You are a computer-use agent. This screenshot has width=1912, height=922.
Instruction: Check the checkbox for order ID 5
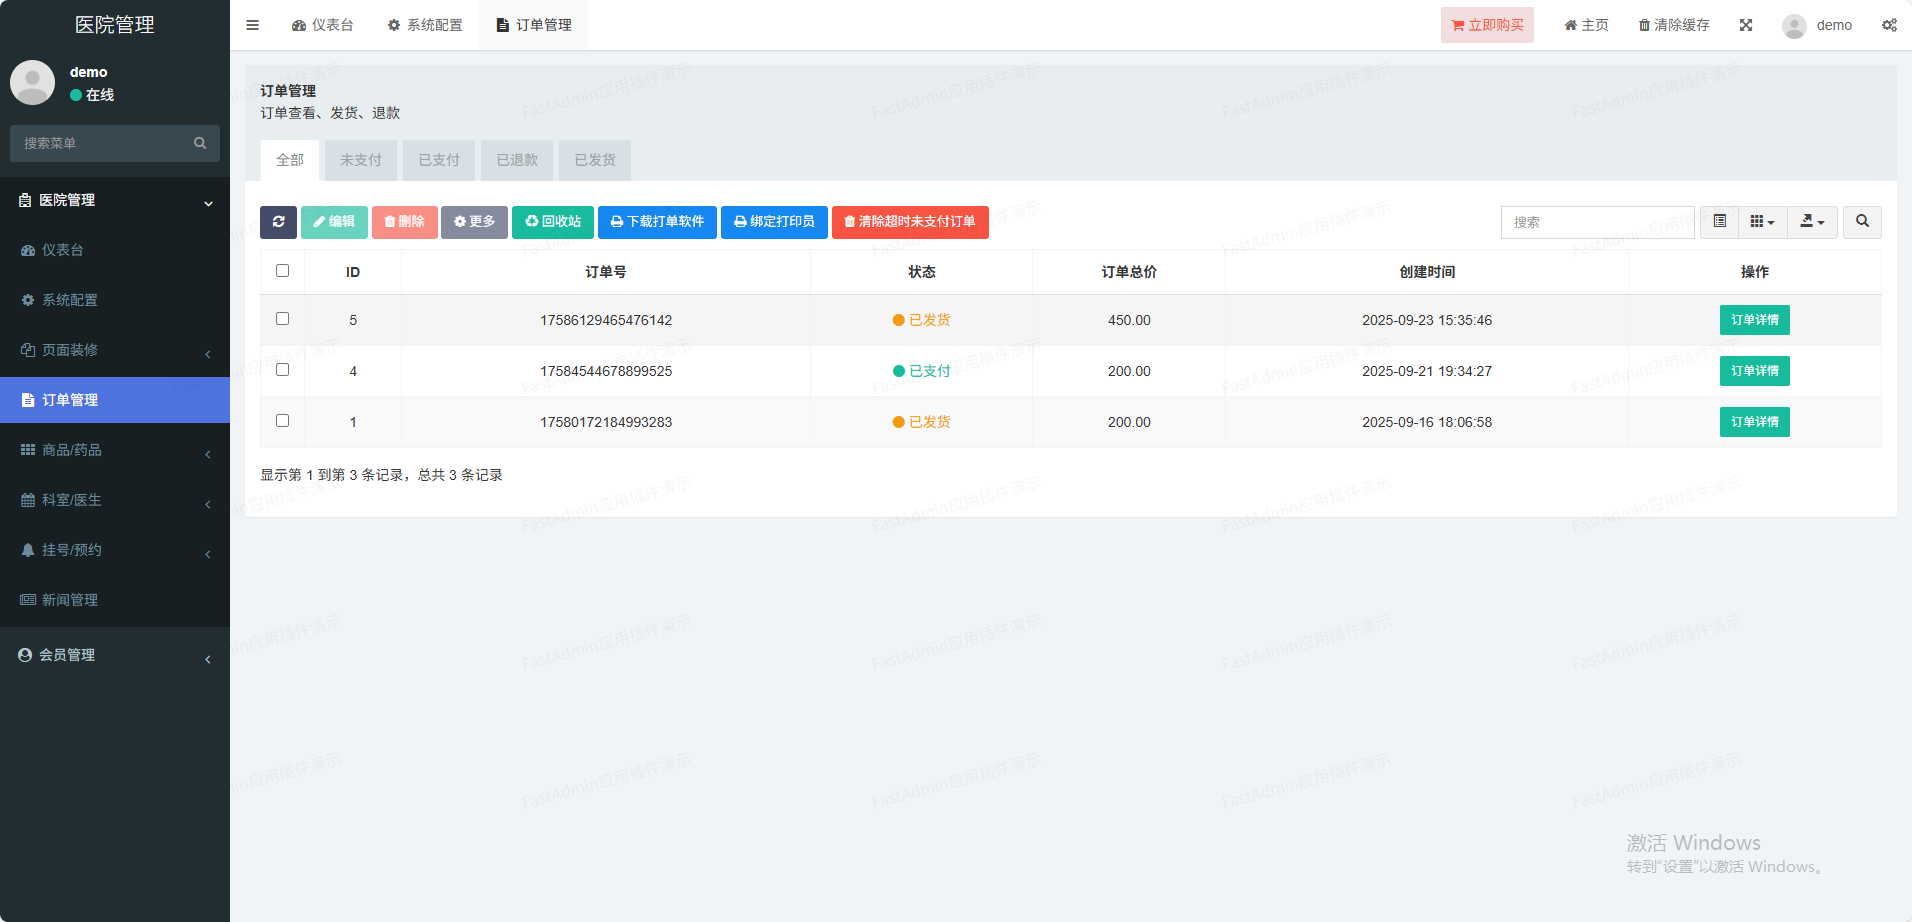tap(282, 319)
